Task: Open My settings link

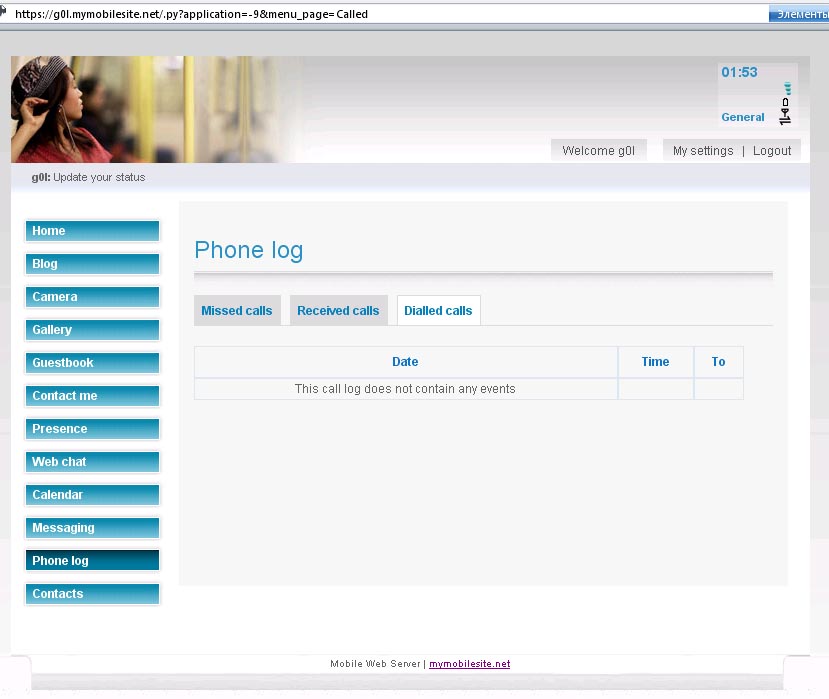Action: [703, 151]
